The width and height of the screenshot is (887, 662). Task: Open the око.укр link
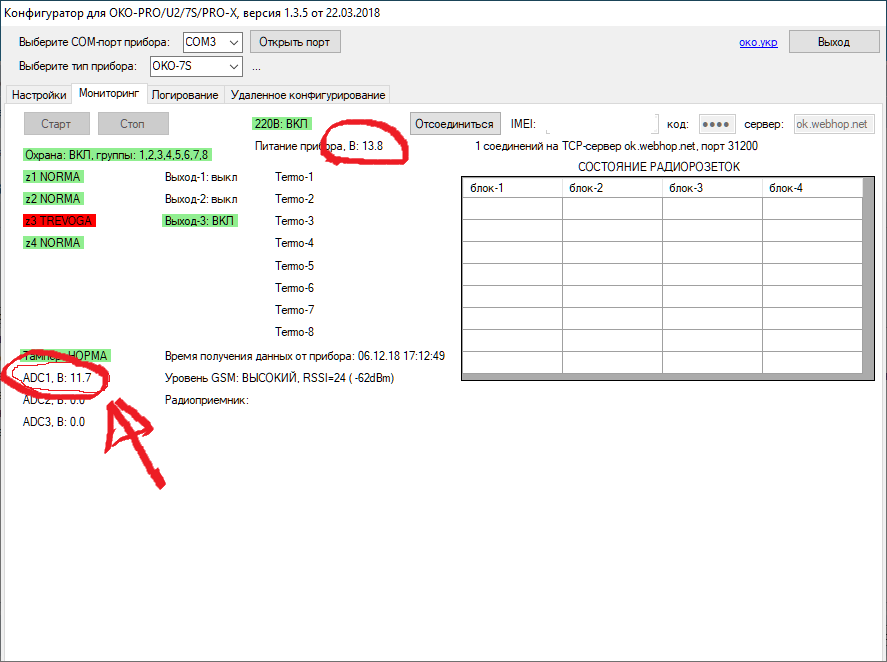(756, 42)
